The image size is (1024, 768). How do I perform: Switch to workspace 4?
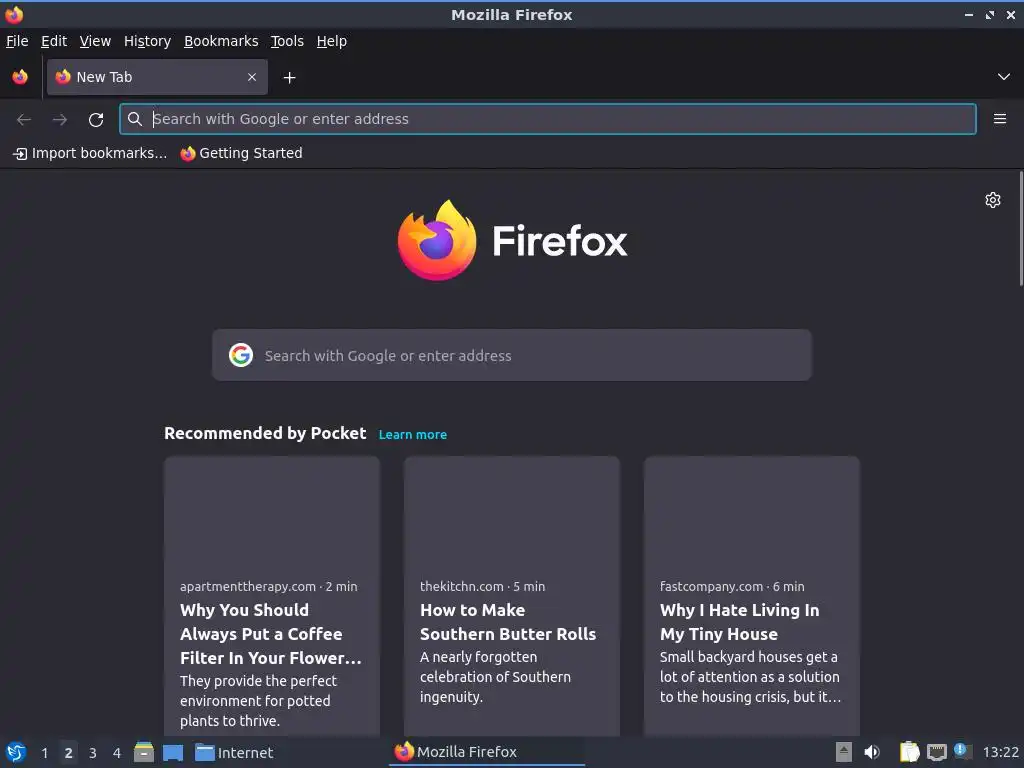[117, 753]
